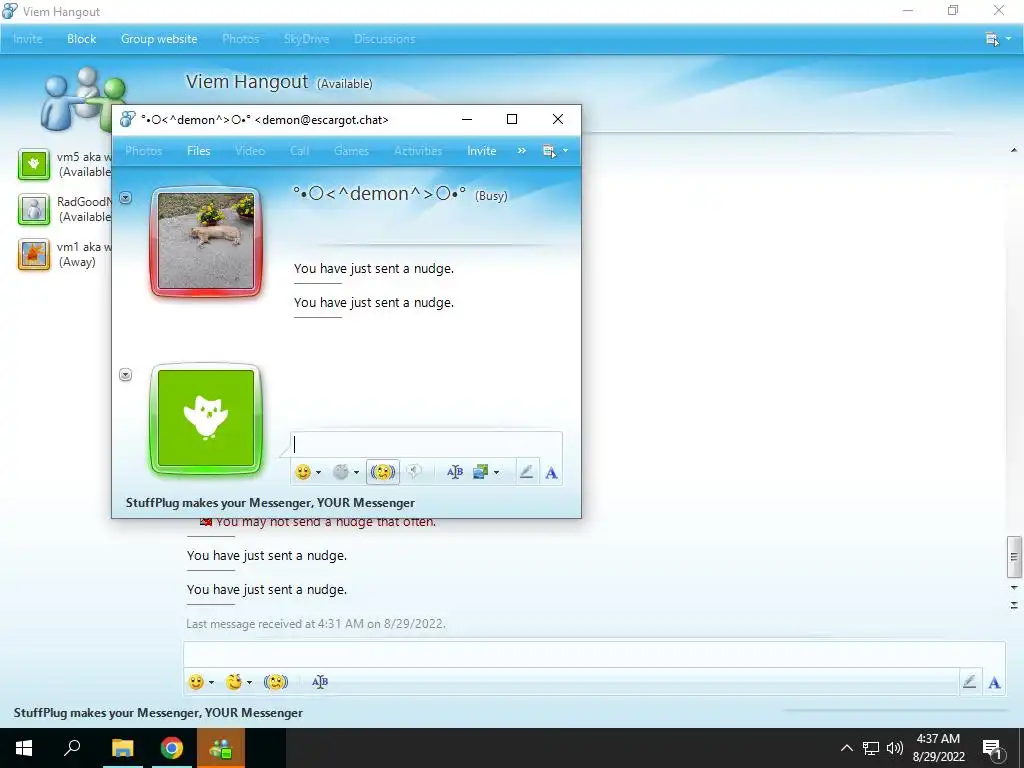Screen dimensions: 1024x768
Task: Expand background dropdown arrow in demon chat
Action: pos(496,472)
